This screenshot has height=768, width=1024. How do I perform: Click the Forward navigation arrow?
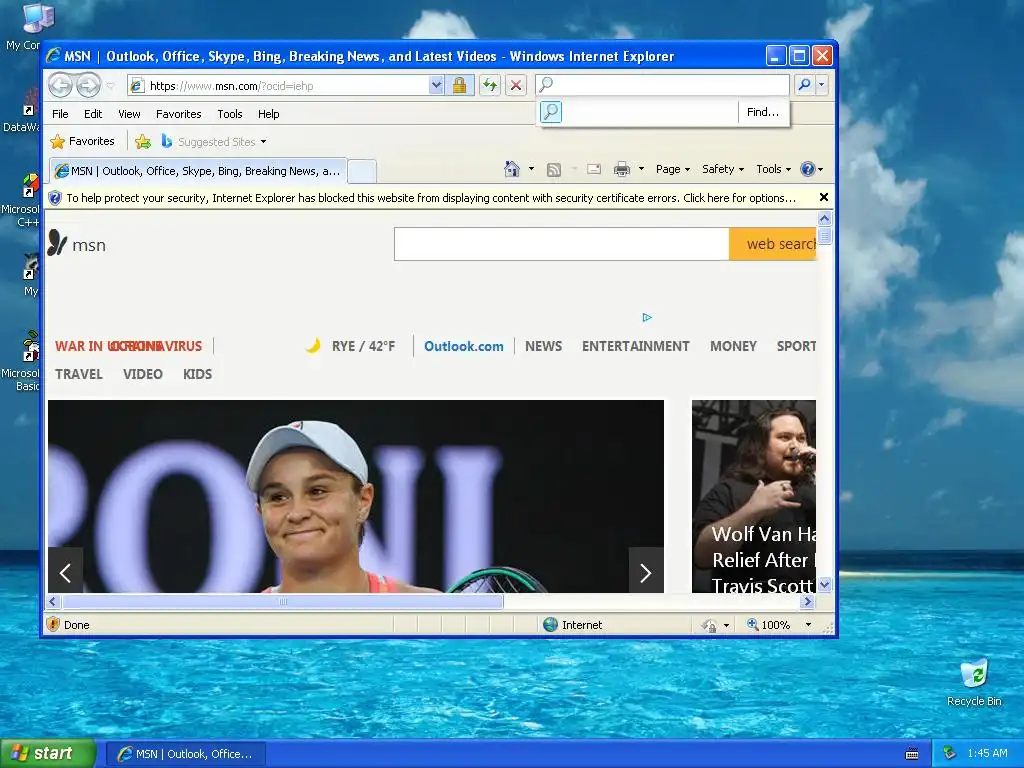point(88,85)
